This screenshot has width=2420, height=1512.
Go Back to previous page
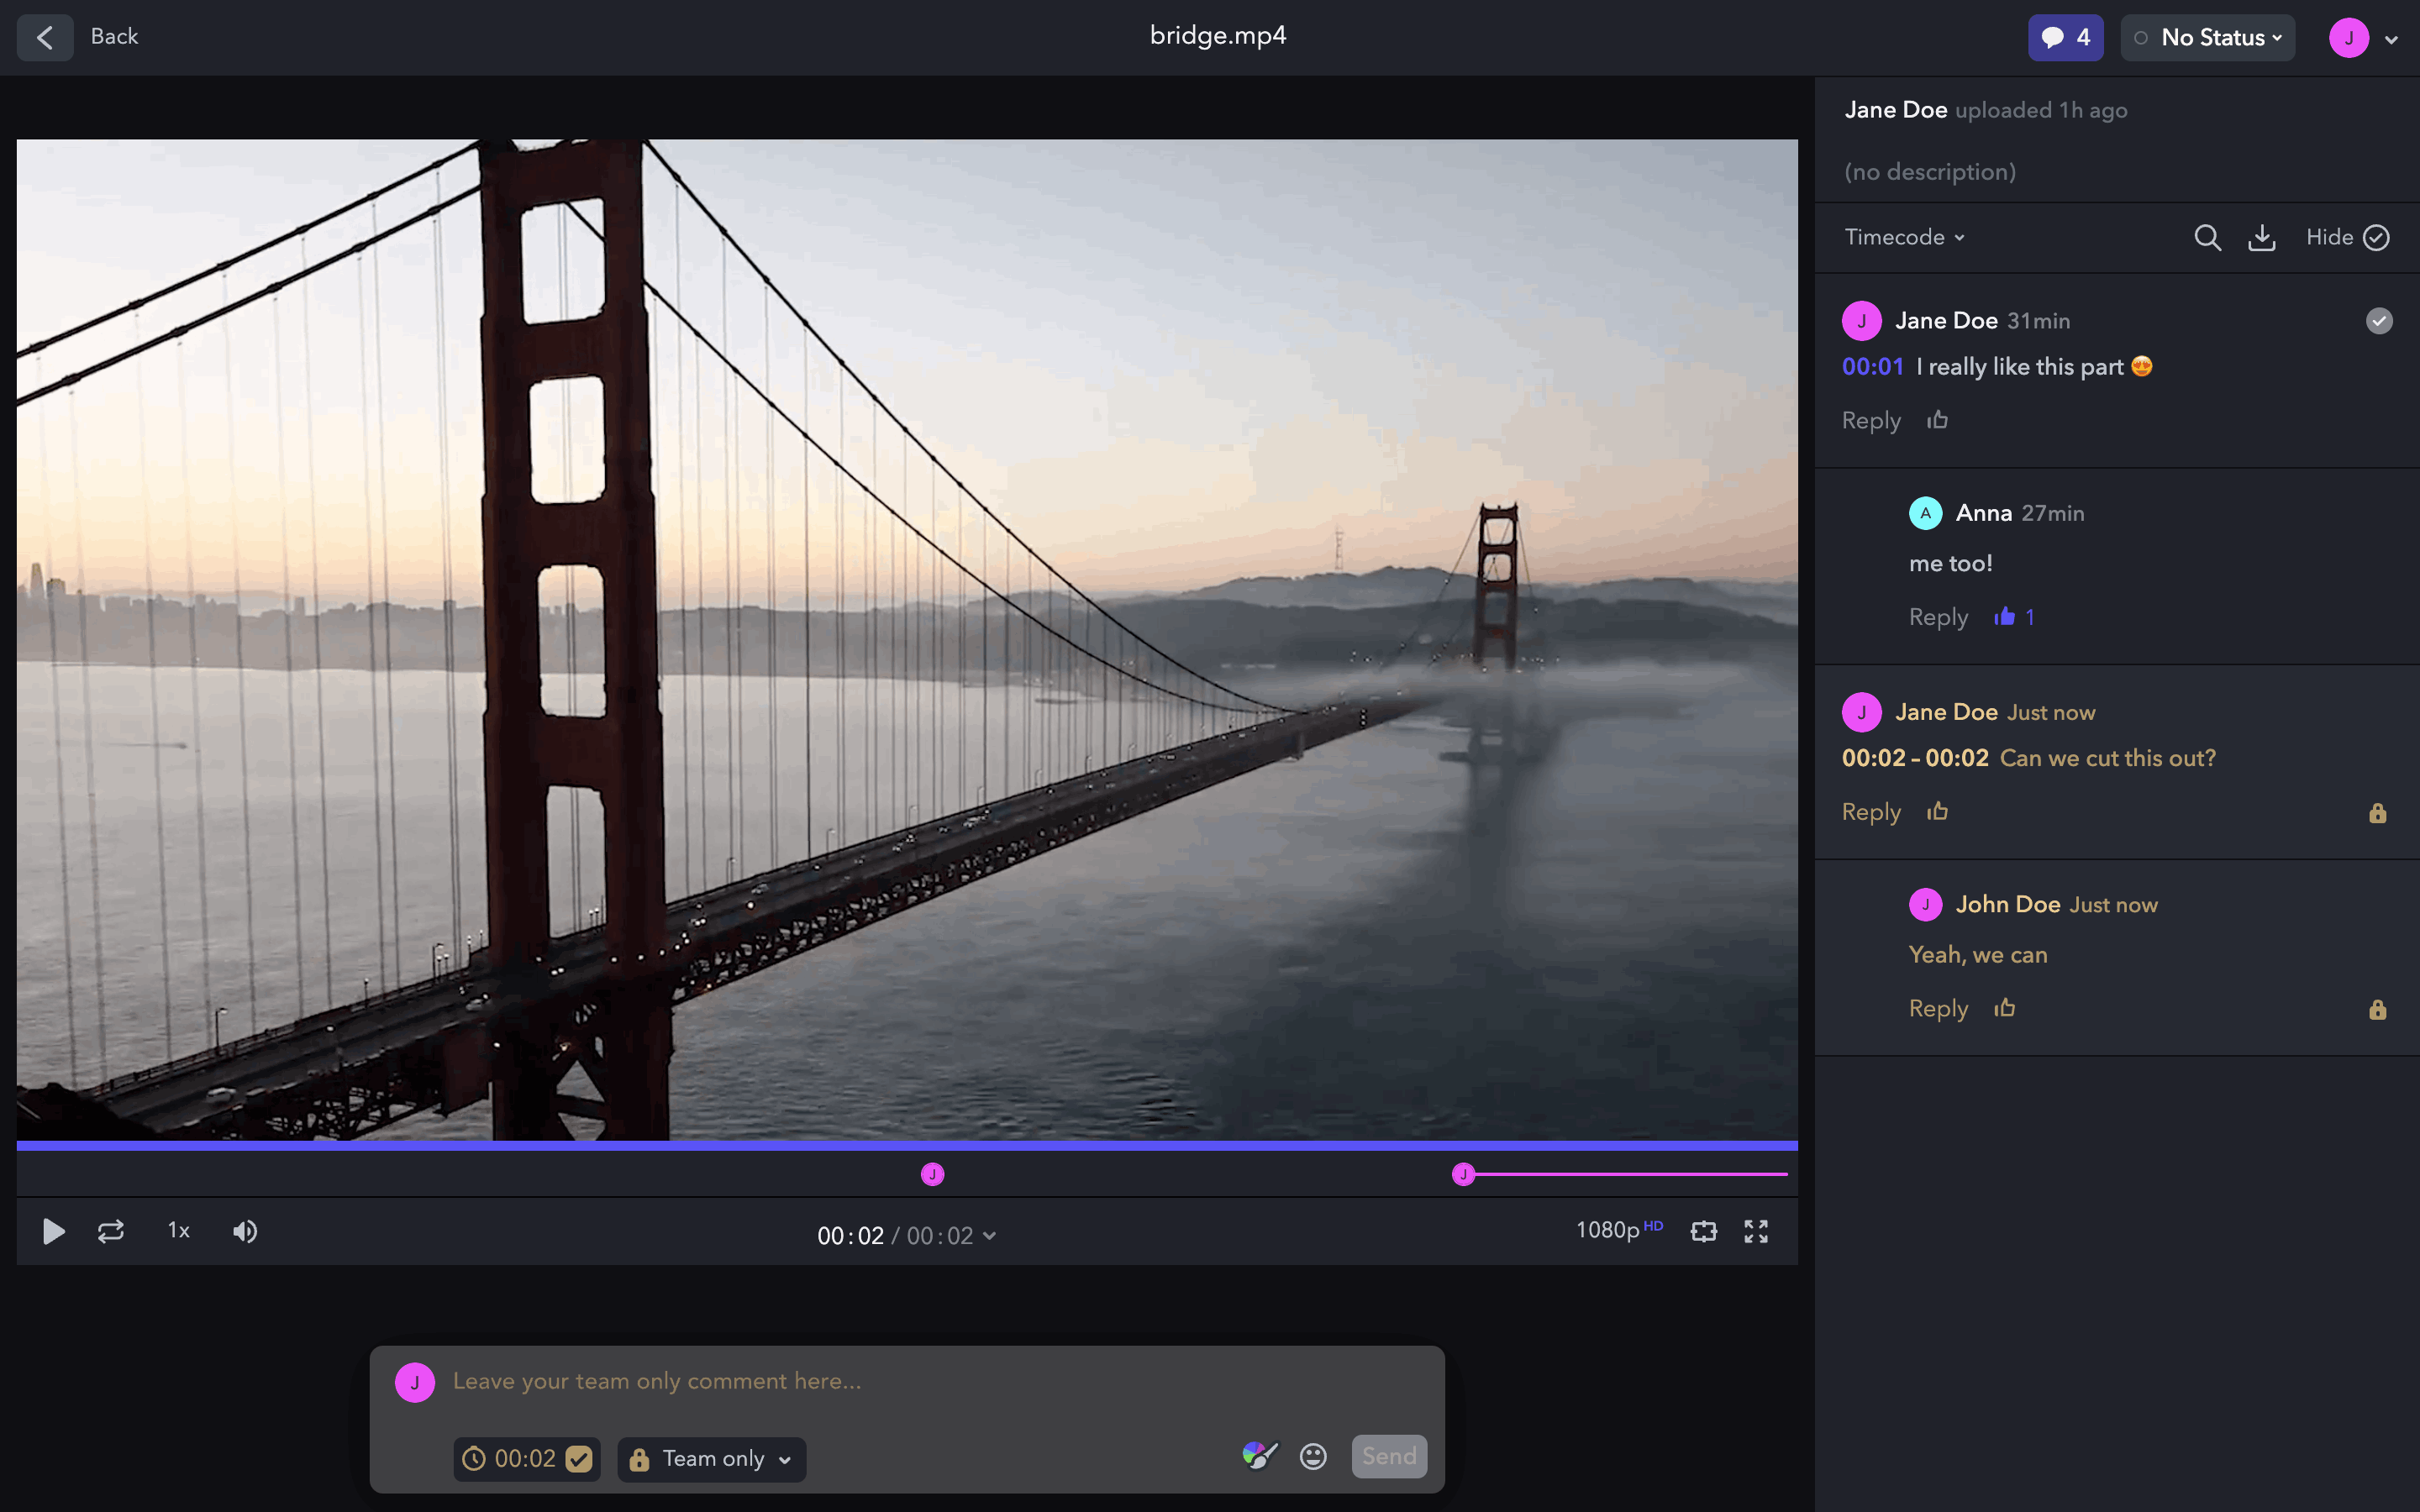coord(45,38)
